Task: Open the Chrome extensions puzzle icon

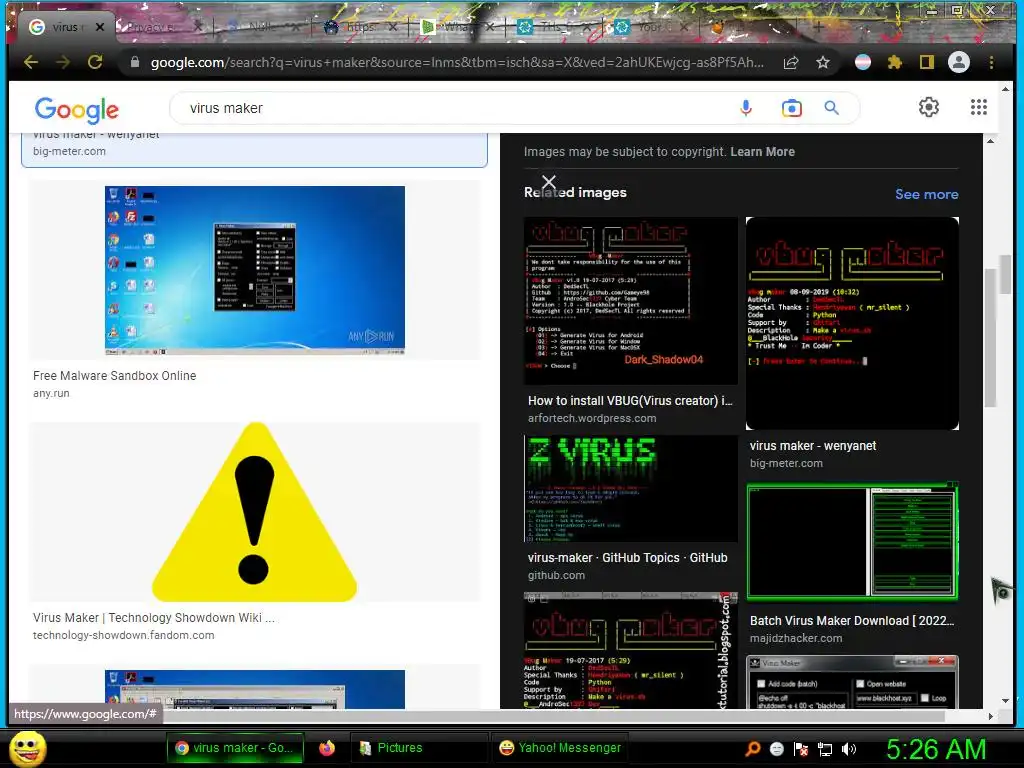Action: click(x=895, y=63)
